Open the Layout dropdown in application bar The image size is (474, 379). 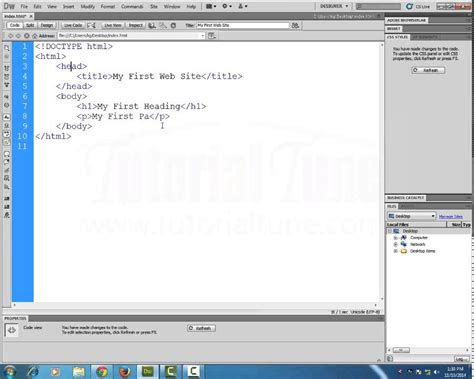click(x=211, y=6)
